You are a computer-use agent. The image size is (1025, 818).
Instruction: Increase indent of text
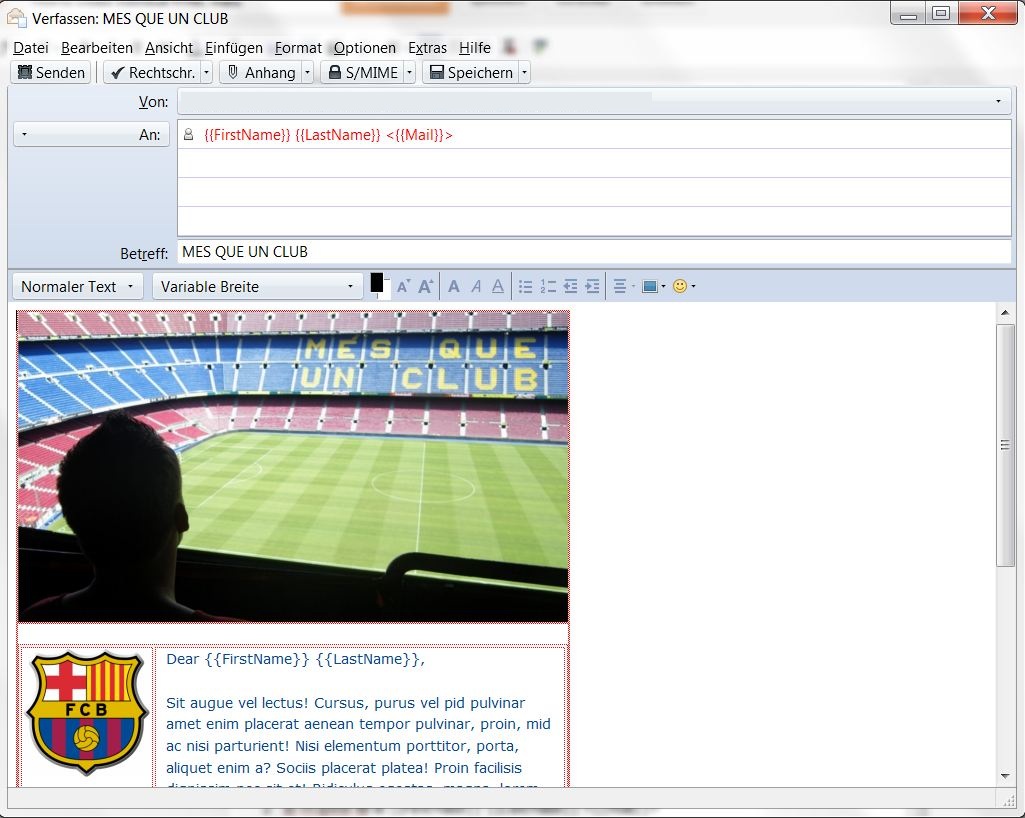tap(592, 286)
